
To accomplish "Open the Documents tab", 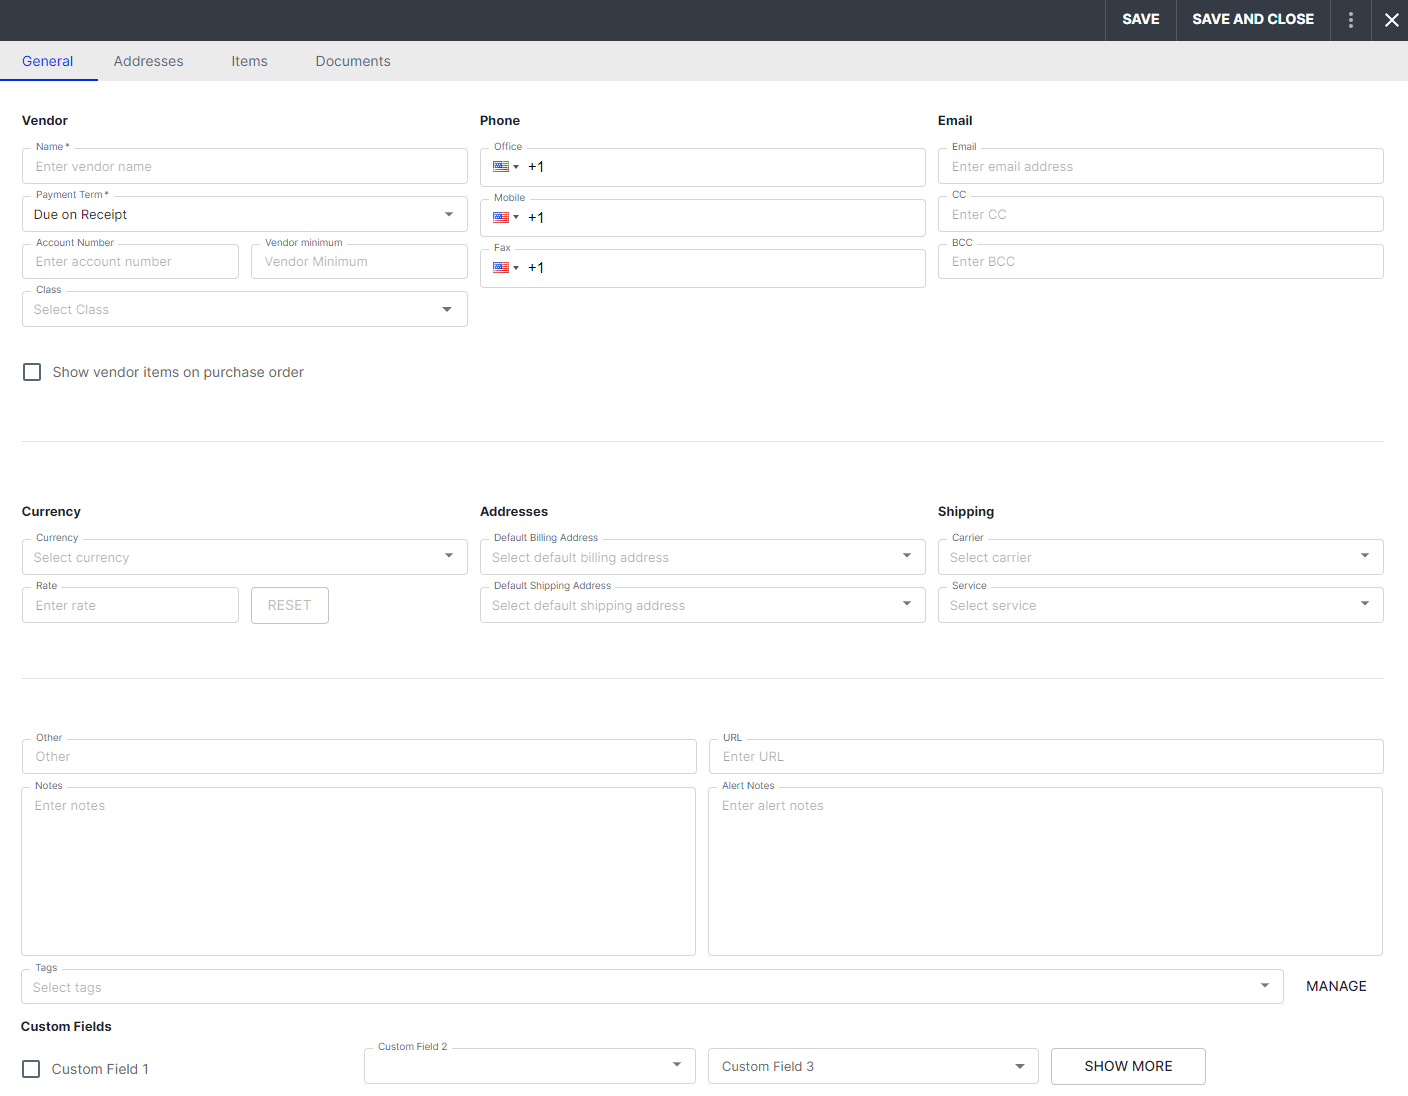I will pos(353,61).
